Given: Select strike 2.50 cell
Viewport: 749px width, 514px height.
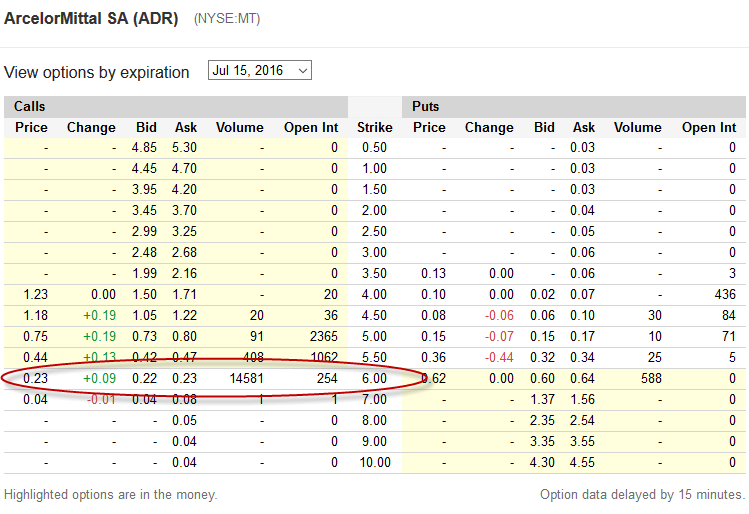Looking at the screenshot, I should pos(374,232).
